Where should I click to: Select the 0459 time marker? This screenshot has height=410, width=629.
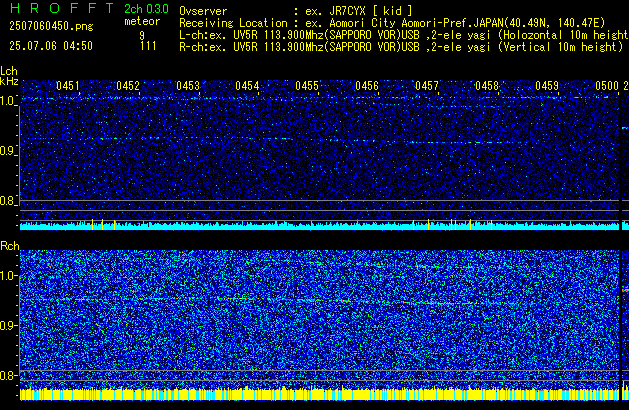[547, 86]
